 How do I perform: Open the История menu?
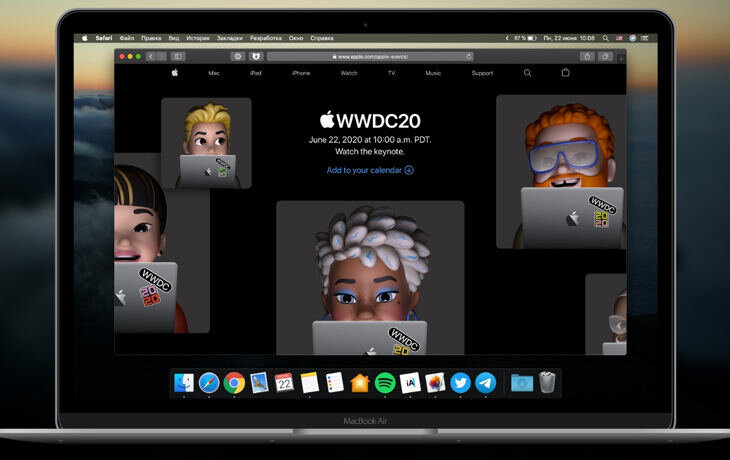click(x=198, y=38)
